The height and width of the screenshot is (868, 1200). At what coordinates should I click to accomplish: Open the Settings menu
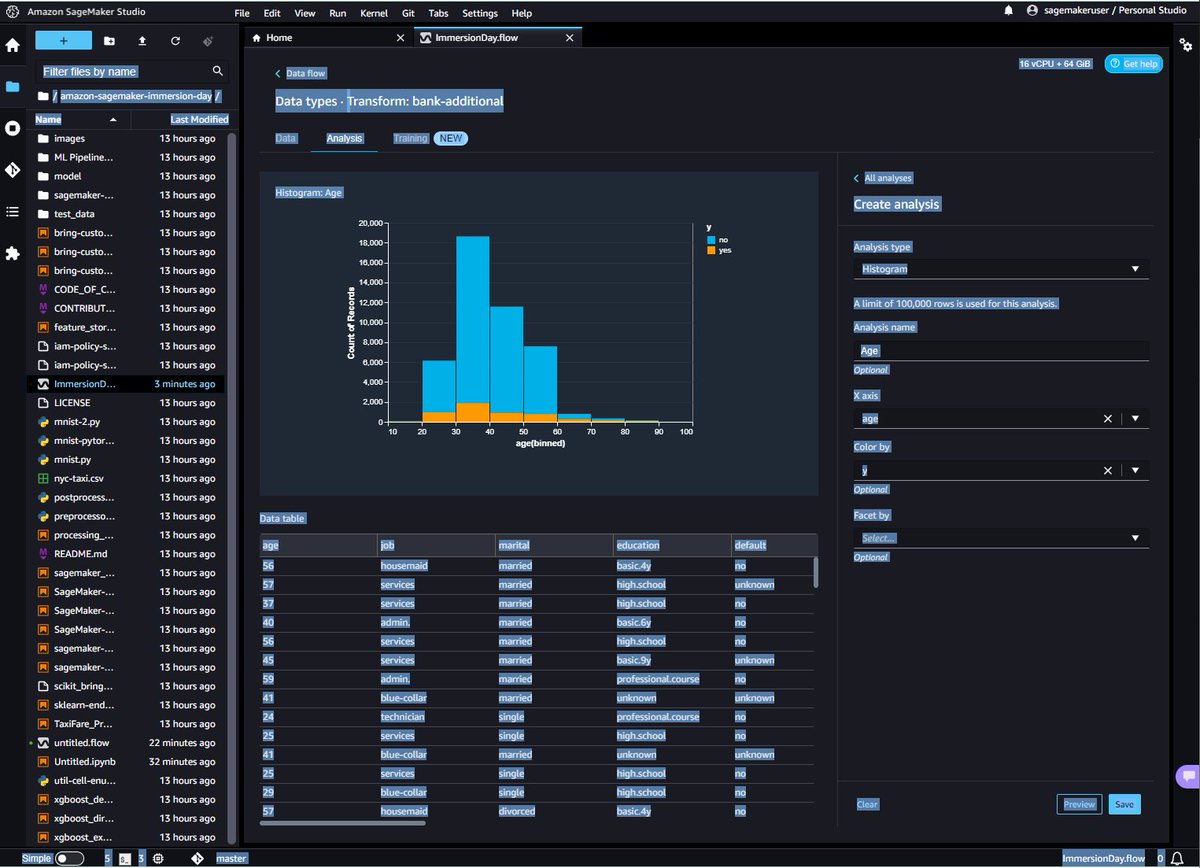(480, 14)
